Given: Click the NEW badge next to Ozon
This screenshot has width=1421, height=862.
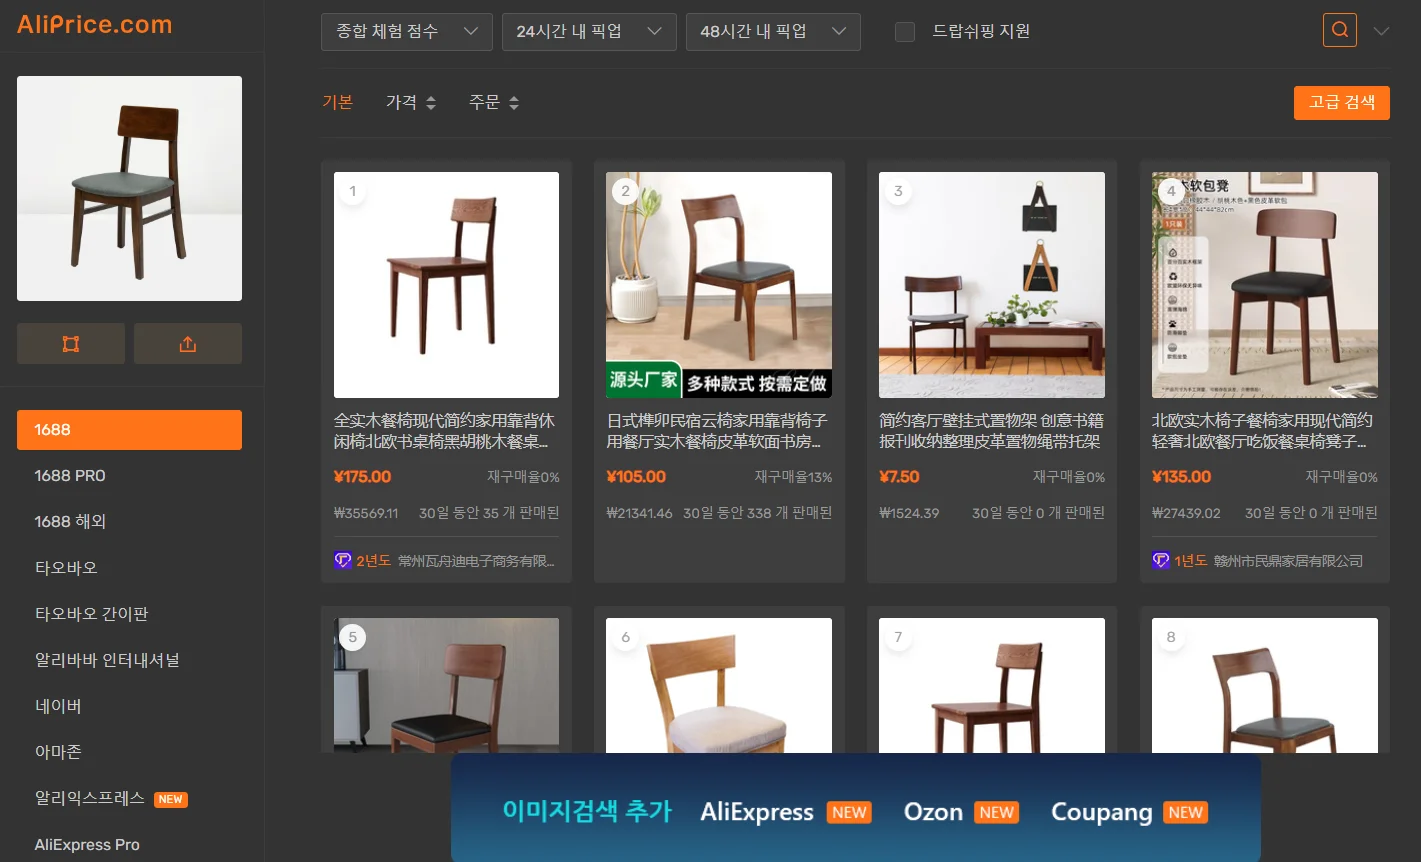Looking at the screenshot, I should pos(997,812).
